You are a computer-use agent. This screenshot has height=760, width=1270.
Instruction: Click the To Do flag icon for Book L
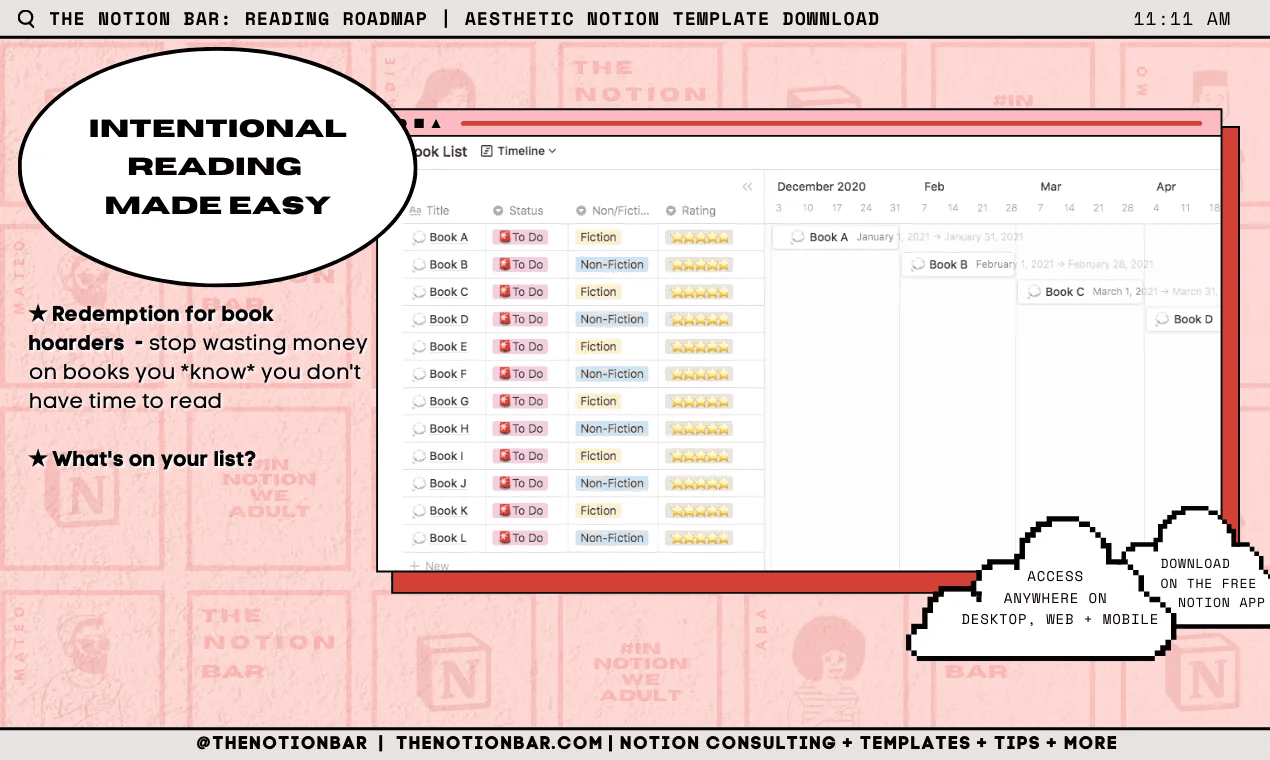pos(504,538)
